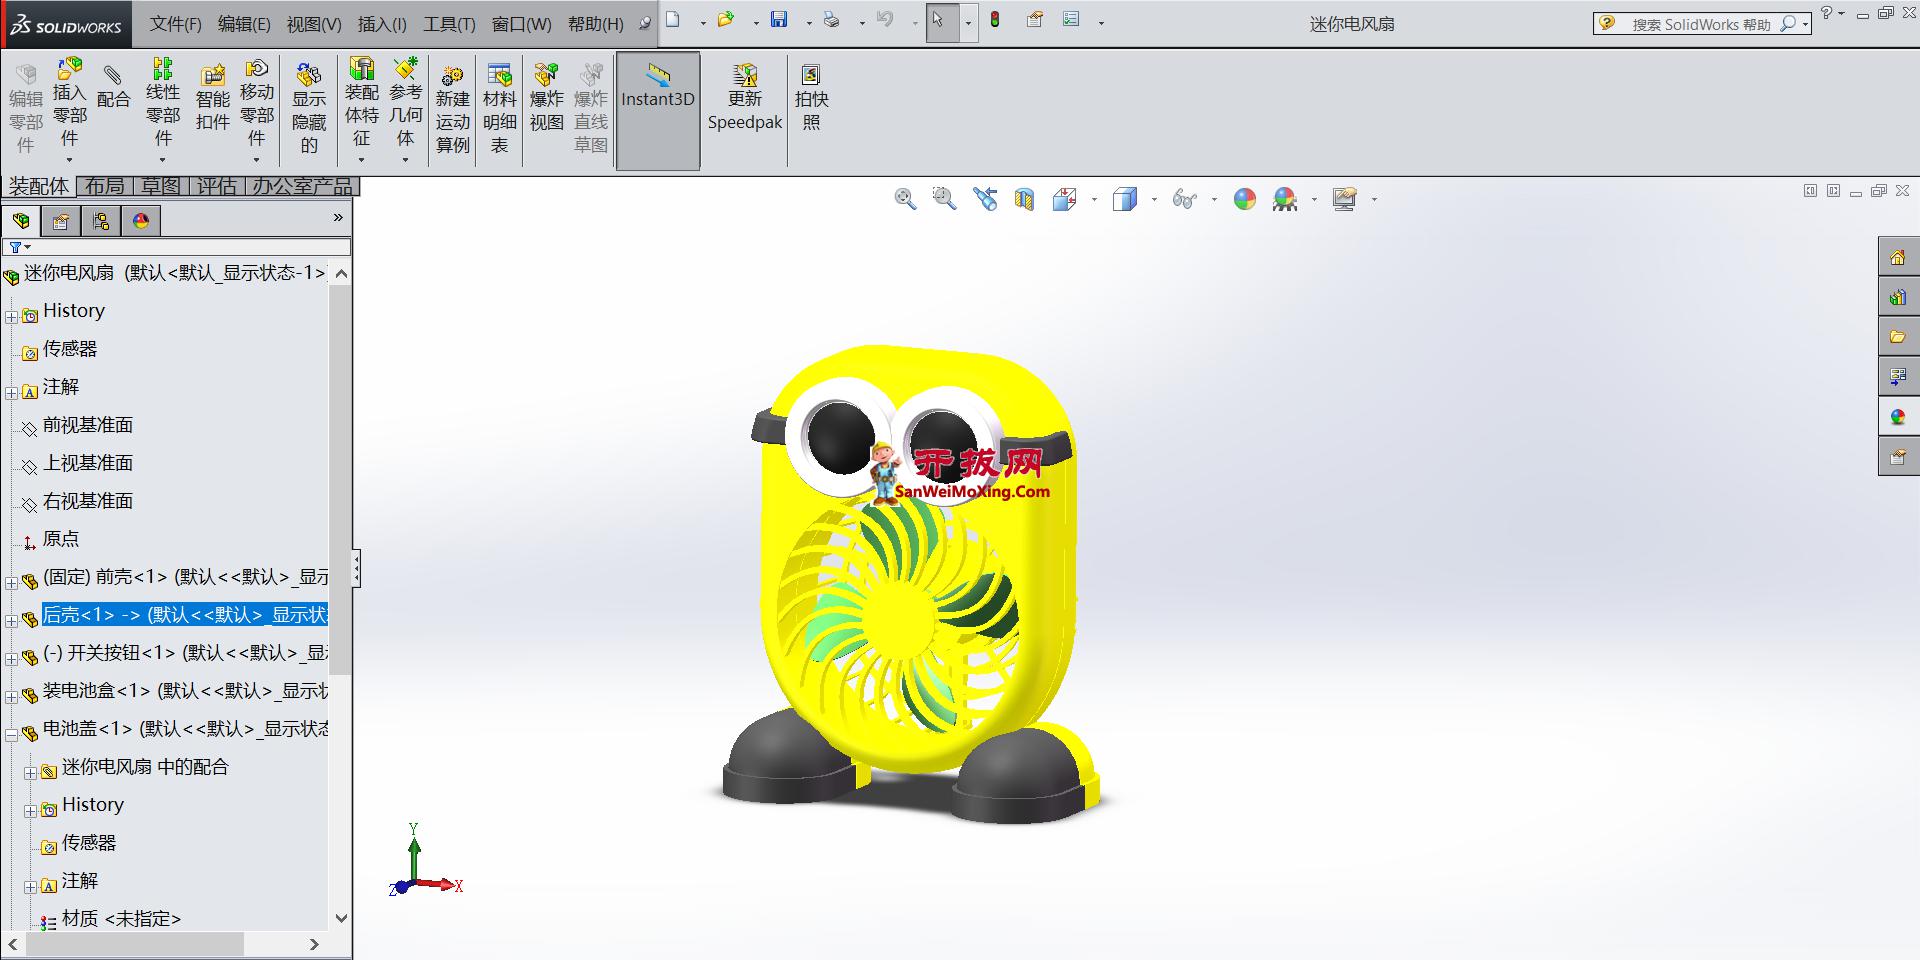Click the Apply Scene icon
1920x960 pixels.
point(1285,199)
